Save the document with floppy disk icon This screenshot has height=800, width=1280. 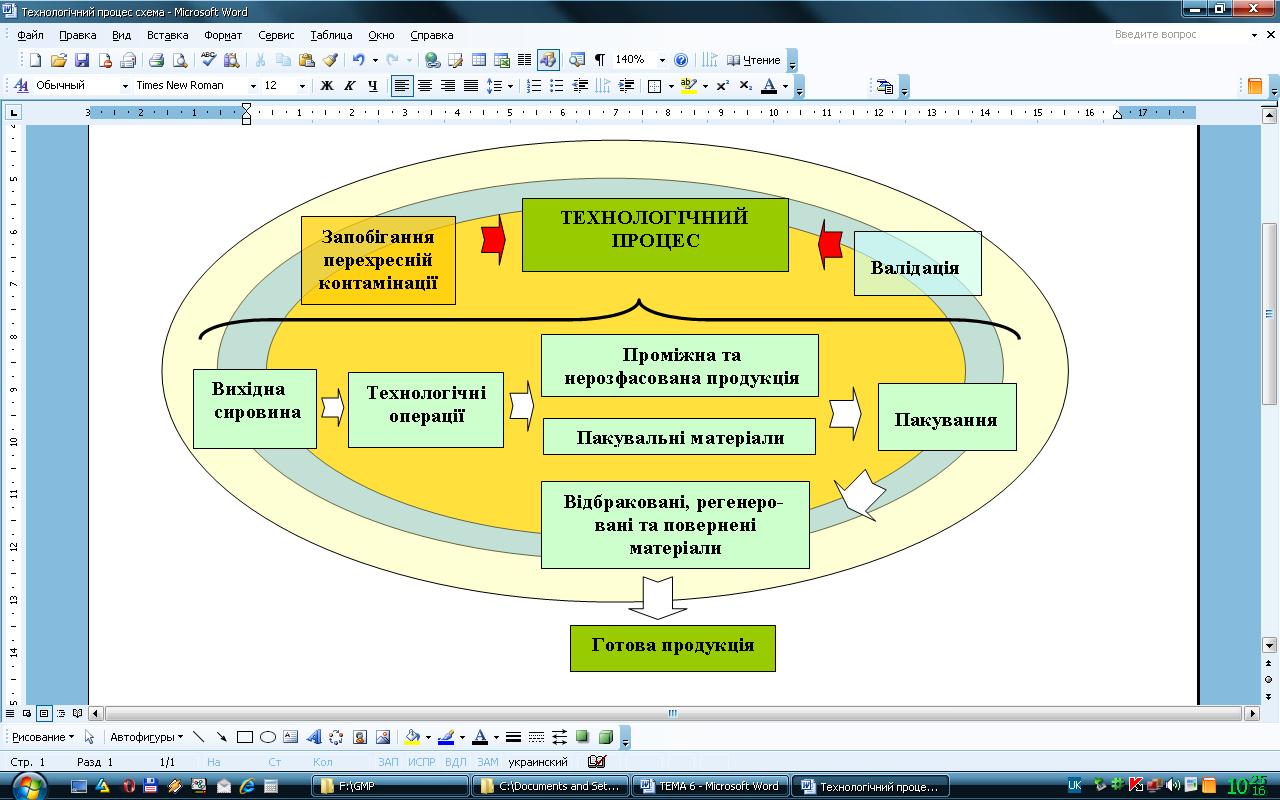82,60
